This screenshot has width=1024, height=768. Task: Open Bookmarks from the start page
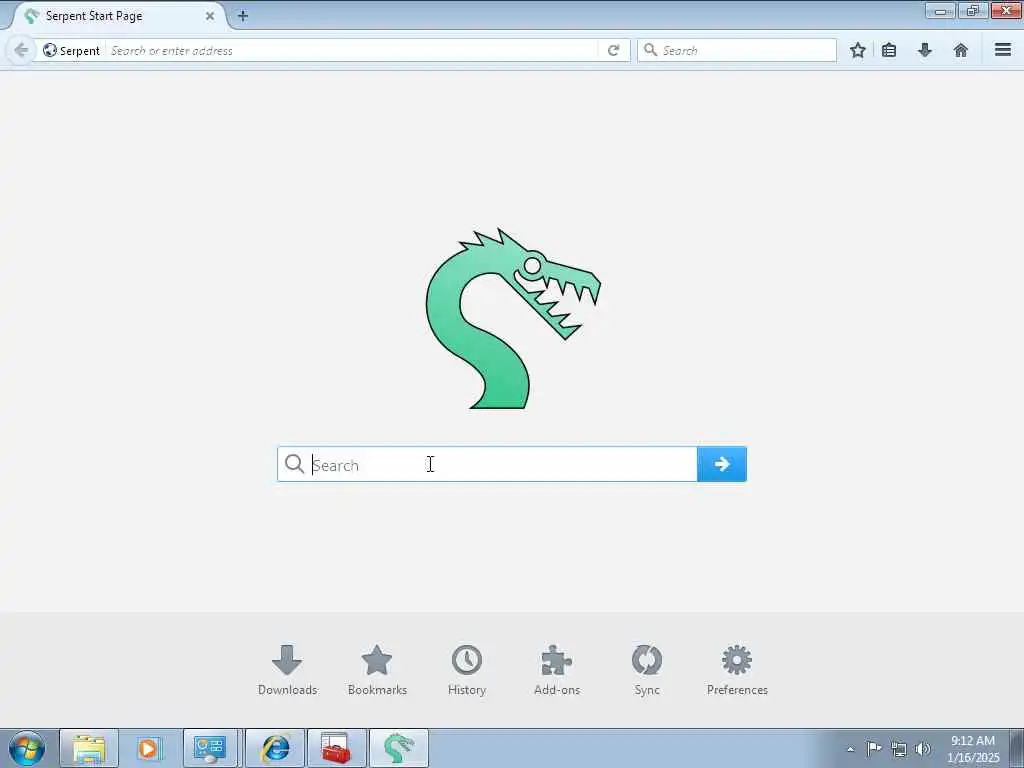377,670
